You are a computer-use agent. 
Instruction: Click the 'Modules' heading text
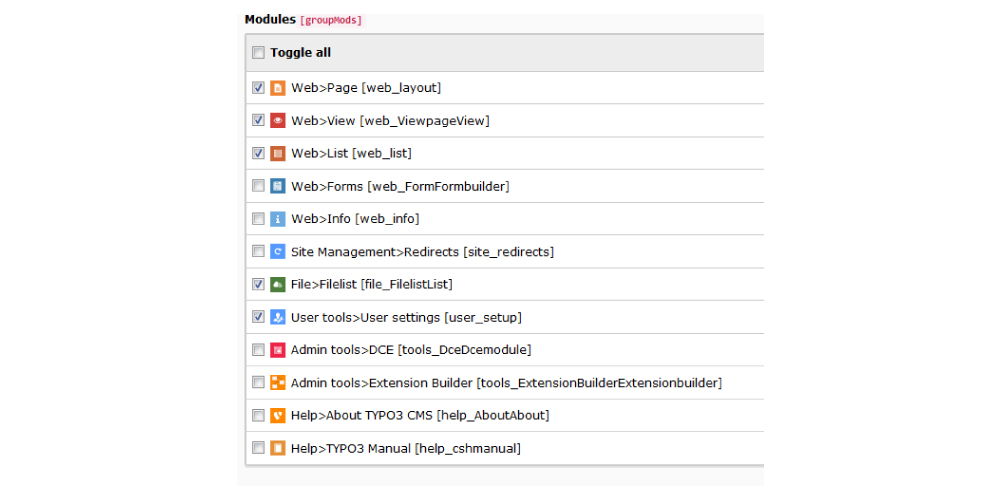pos(270,19)
